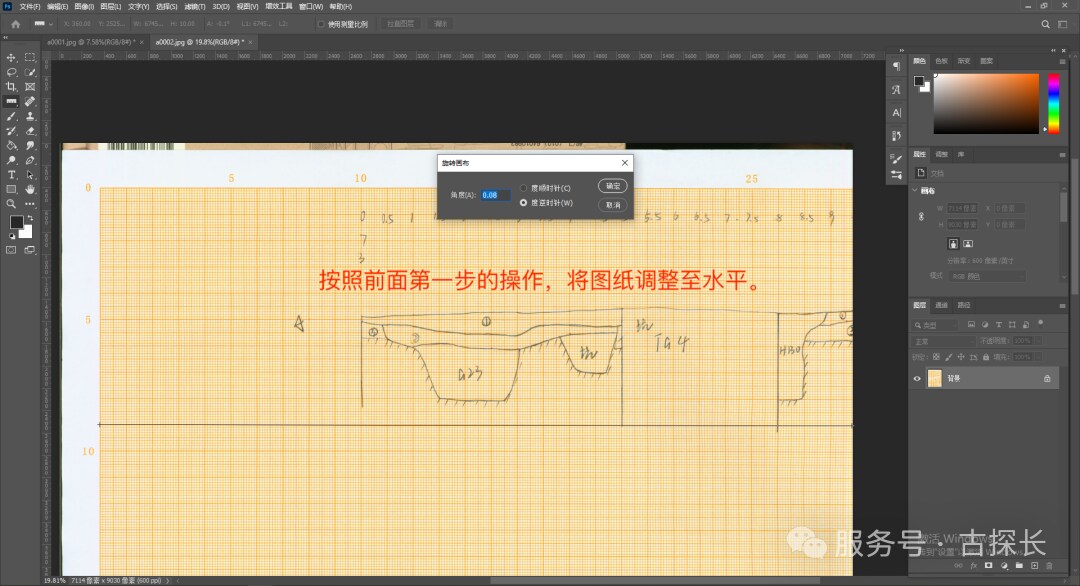This screenshot has width=1080, height=586.
Task: Select the Type tool
Action: tap(11, 175)
